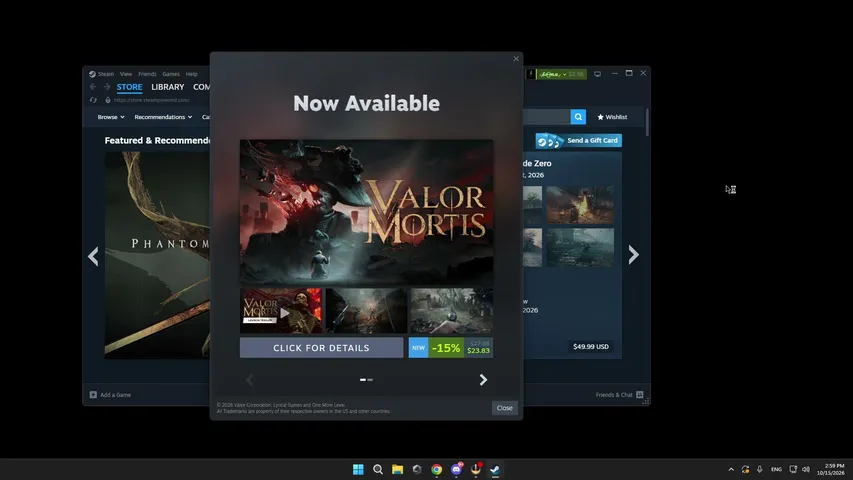Screen dimensions: 853x480
Task: Open the Help menu
Action: 191,74
